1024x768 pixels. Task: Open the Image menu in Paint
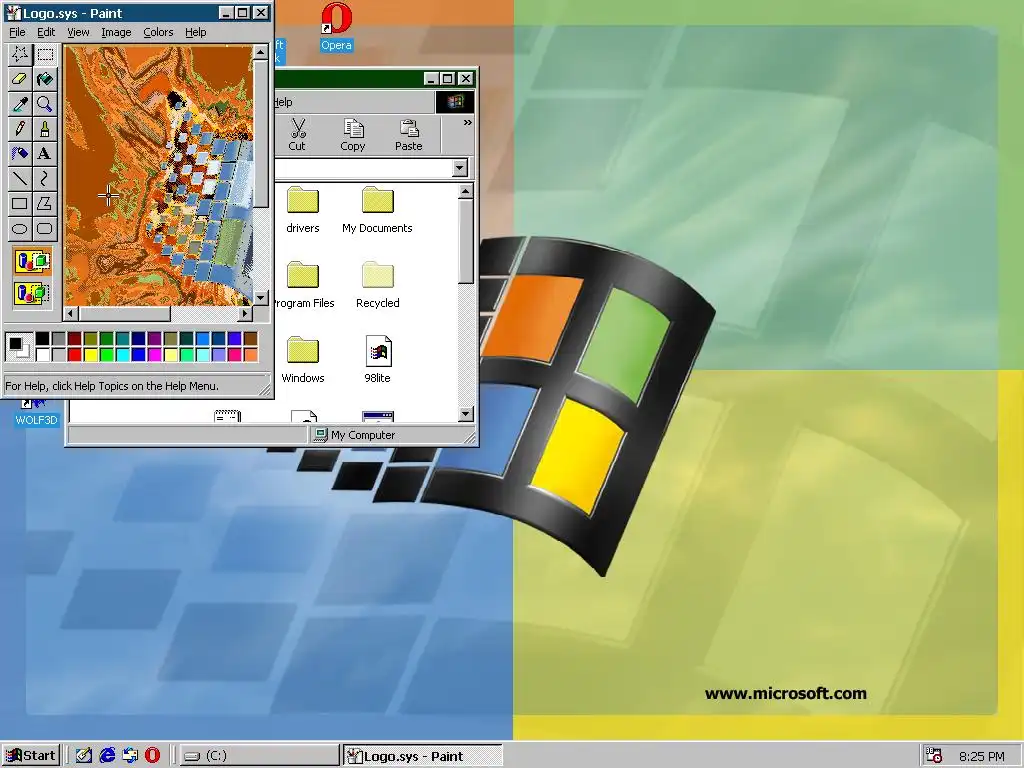(116, 32)
